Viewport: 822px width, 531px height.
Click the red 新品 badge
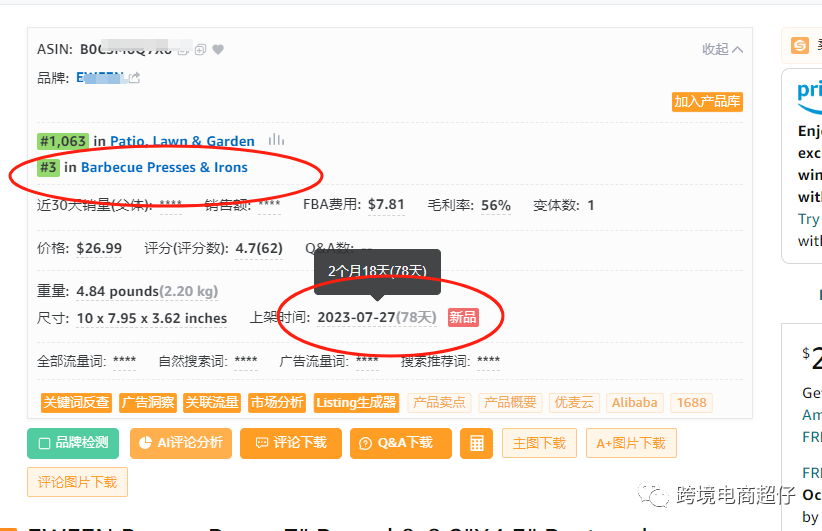tap(463, 318)
